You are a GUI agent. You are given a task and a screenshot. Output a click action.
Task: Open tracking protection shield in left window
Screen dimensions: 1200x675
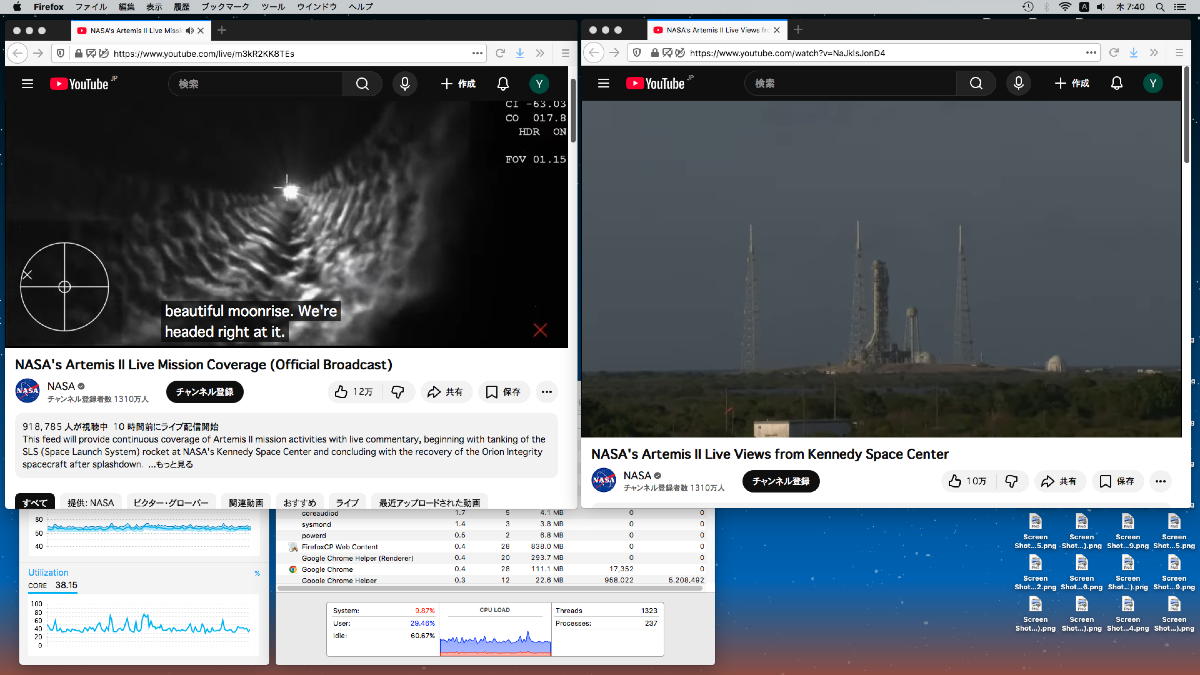click(x=61, y=53)
